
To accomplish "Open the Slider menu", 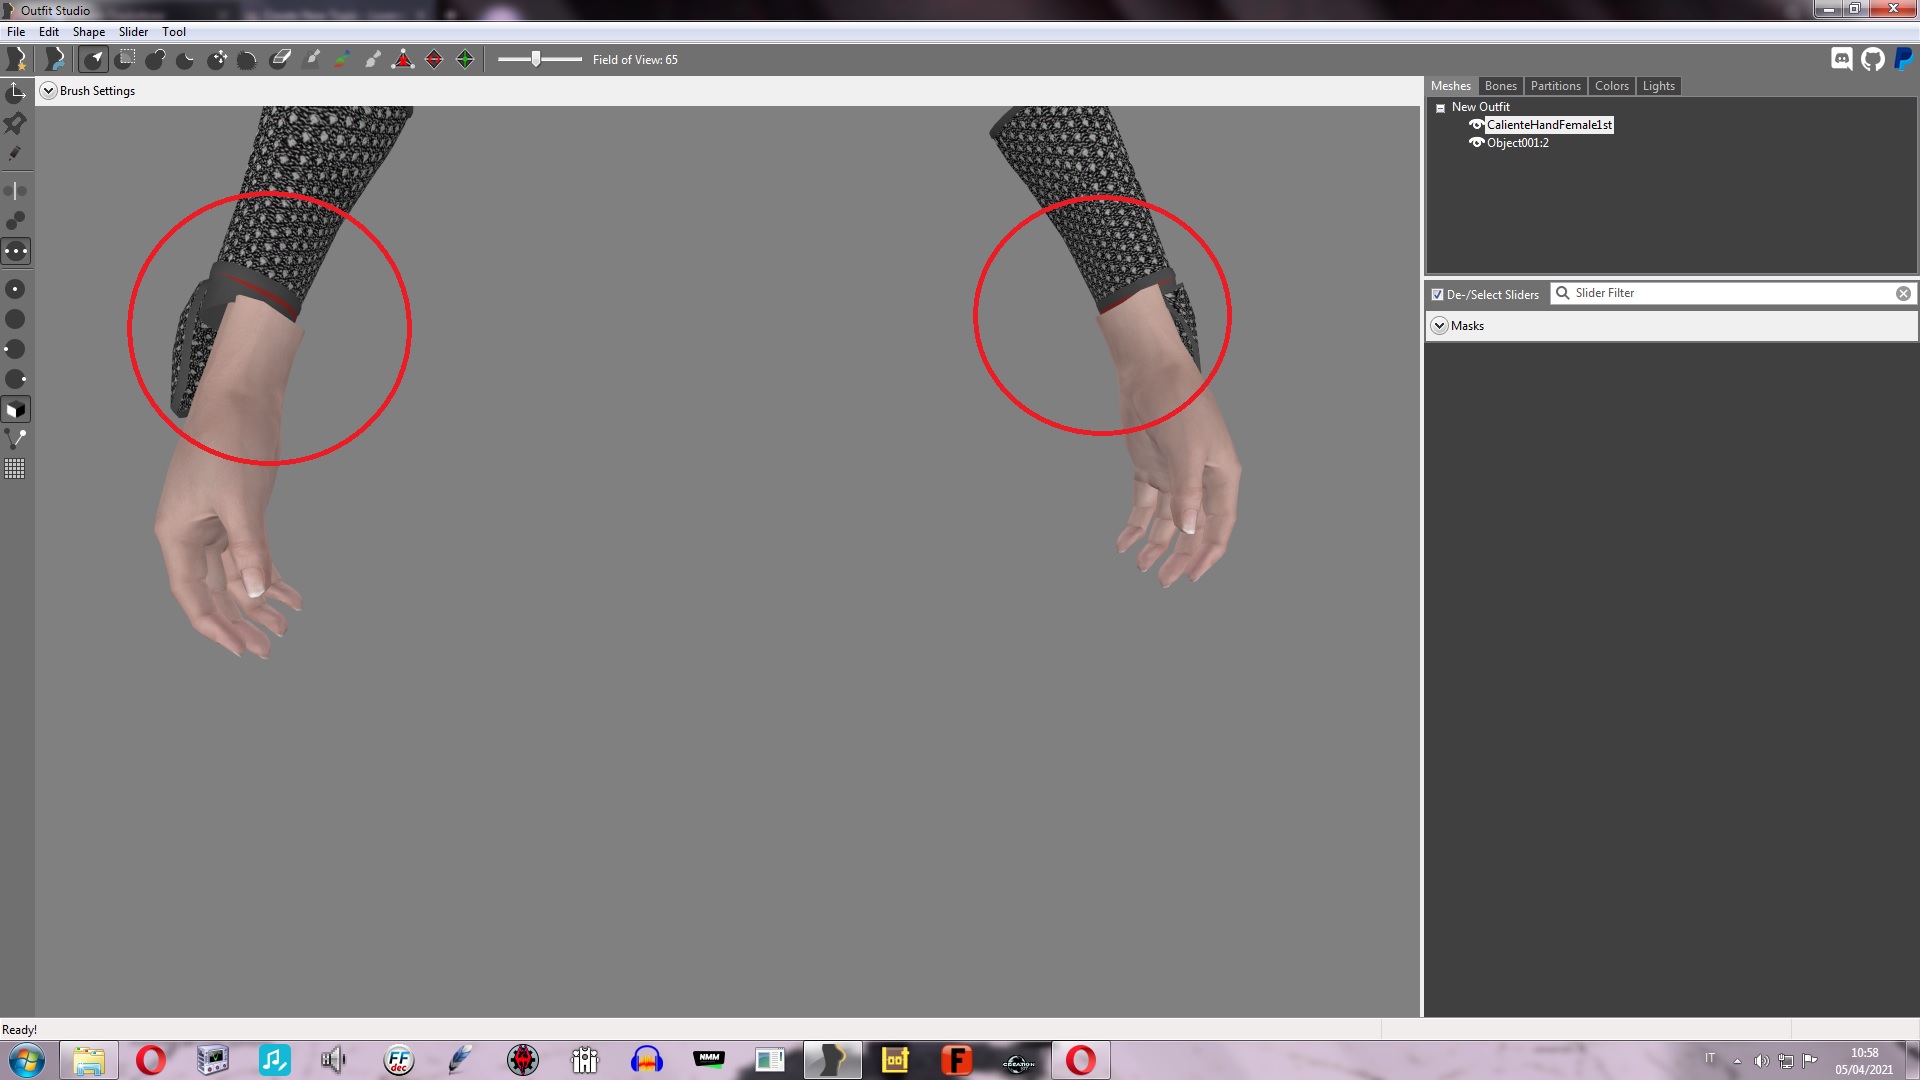I will (134, 32).
